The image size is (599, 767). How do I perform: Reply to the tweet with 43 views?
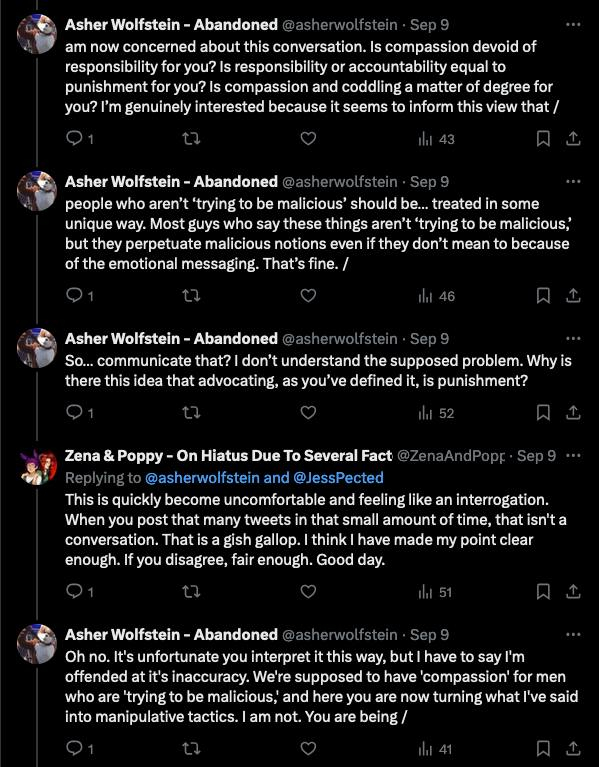pyautogui.click(x=79, y=139)
